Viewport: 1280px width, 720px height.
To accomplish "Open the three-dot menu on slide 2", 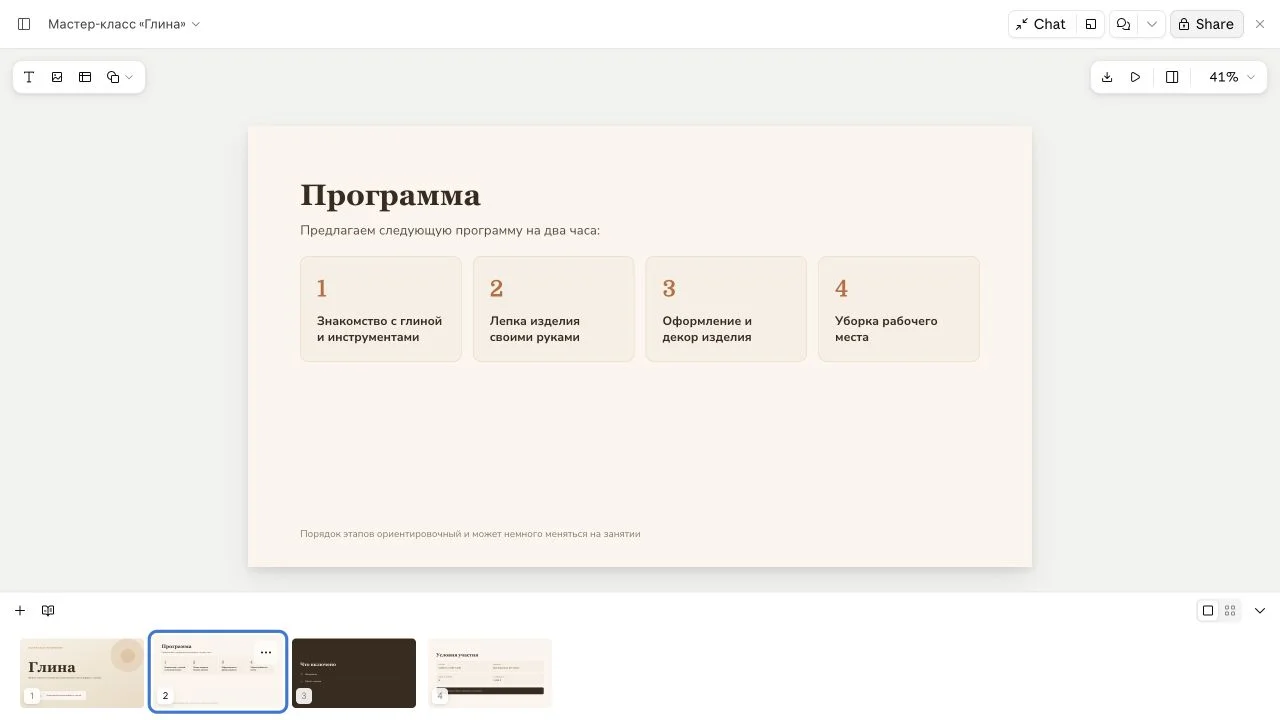I will pos(266,652).
